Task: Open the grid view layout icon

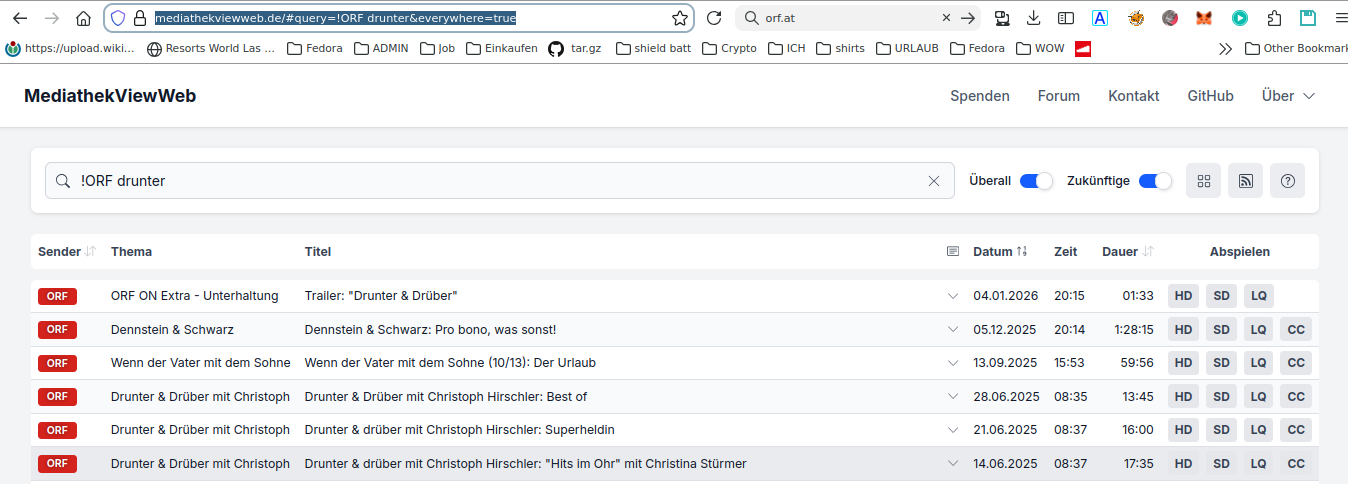Action: coord(1203,181)
